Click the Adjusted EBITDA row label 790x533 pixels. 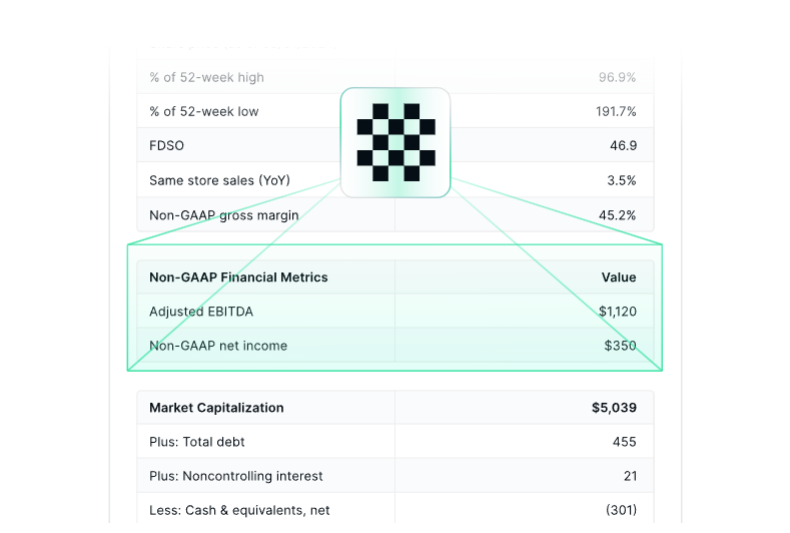click(201, 311)
